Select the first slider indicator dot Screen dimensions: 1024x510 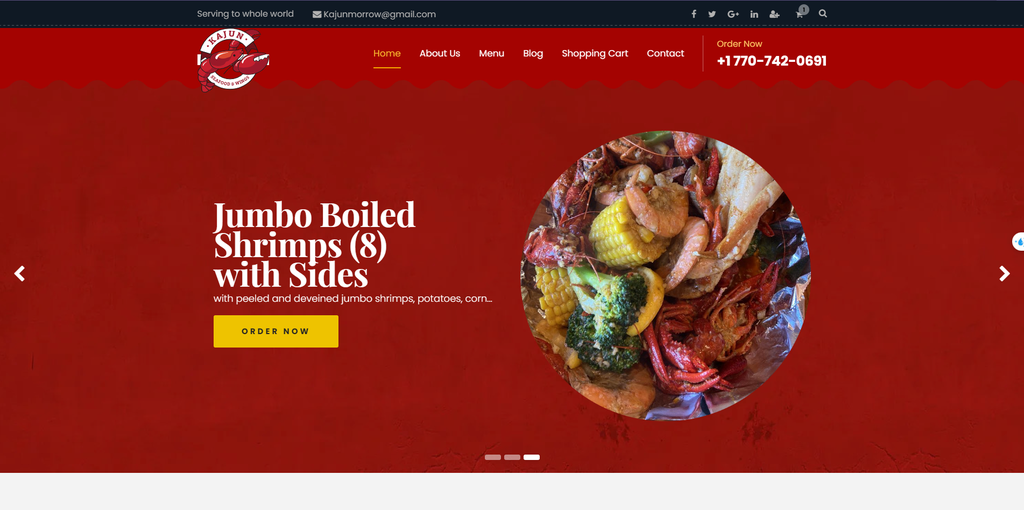[492, 457]
